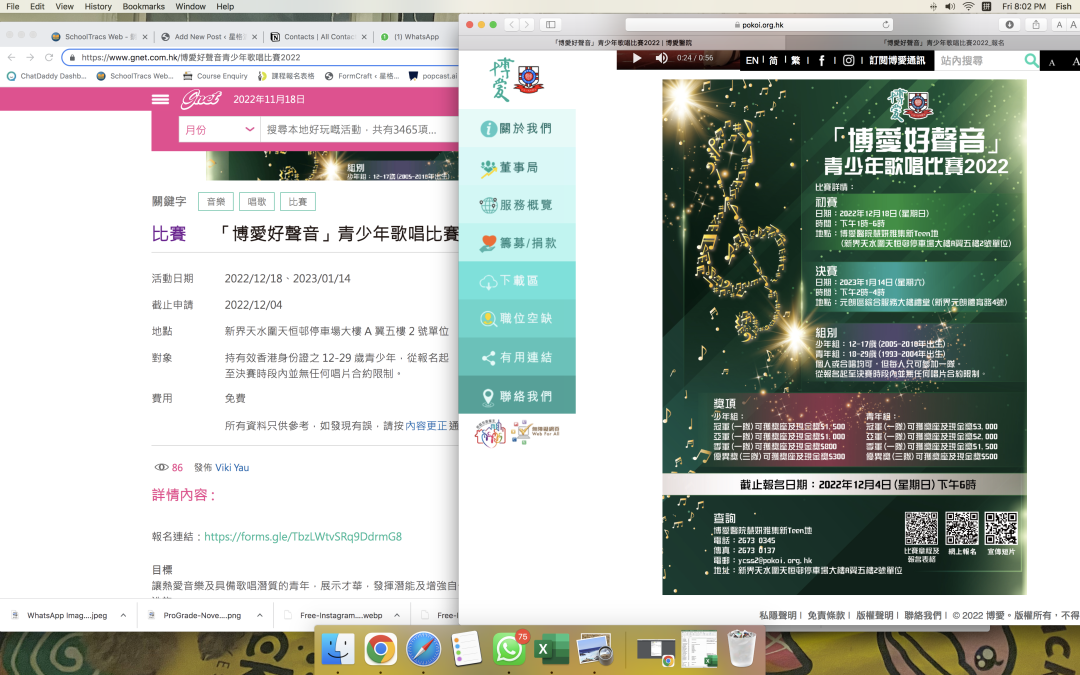Screen dimensions: 1080x675
Task: Open 關於我們 in pokoi sidebar
Action: pyautogui.click(x=517, y=128)
